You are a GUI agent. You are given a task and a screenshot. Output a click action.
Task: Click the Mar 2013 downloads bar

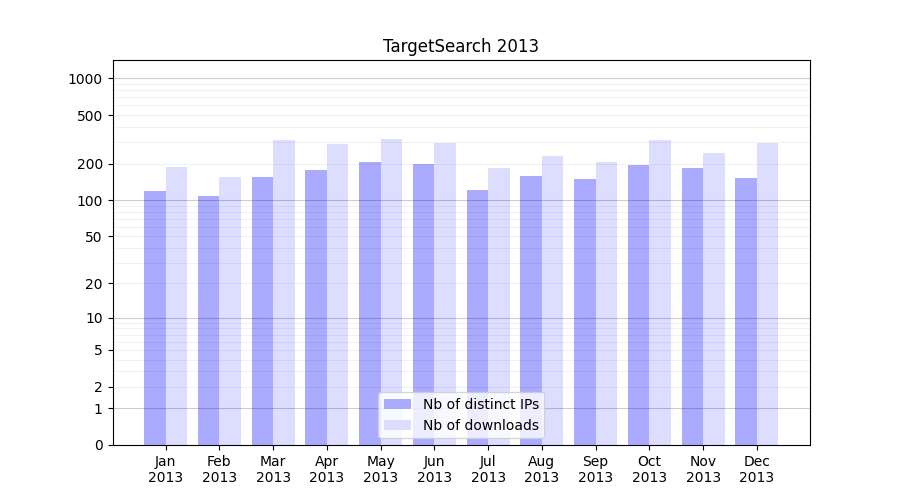tap(284, 292)
